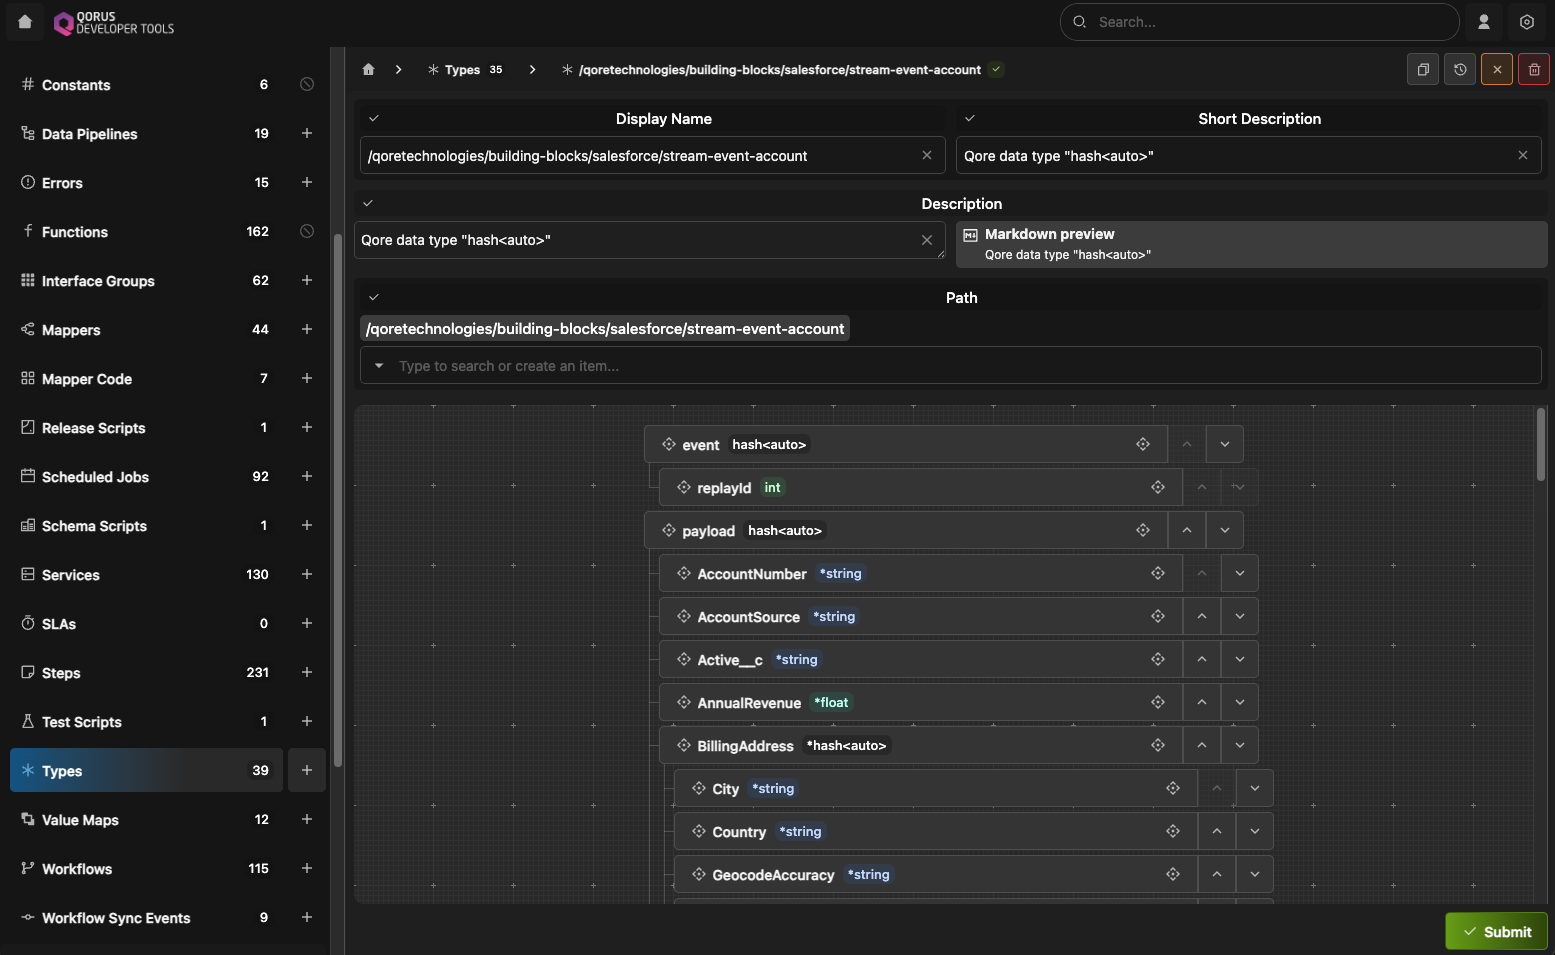Screen dimensions: 1555x955
Task: Add a new Scheduled Job with plus icon
Action: [307, 476]
